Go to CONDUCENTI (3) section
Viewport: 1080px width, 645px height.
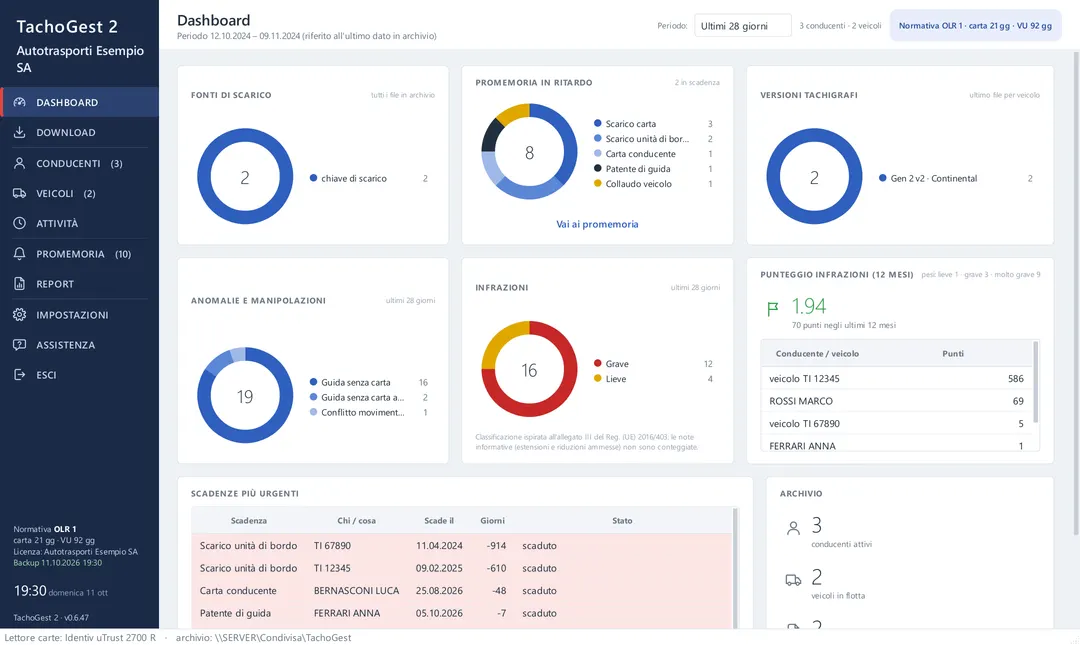click(x=80, y=163)
